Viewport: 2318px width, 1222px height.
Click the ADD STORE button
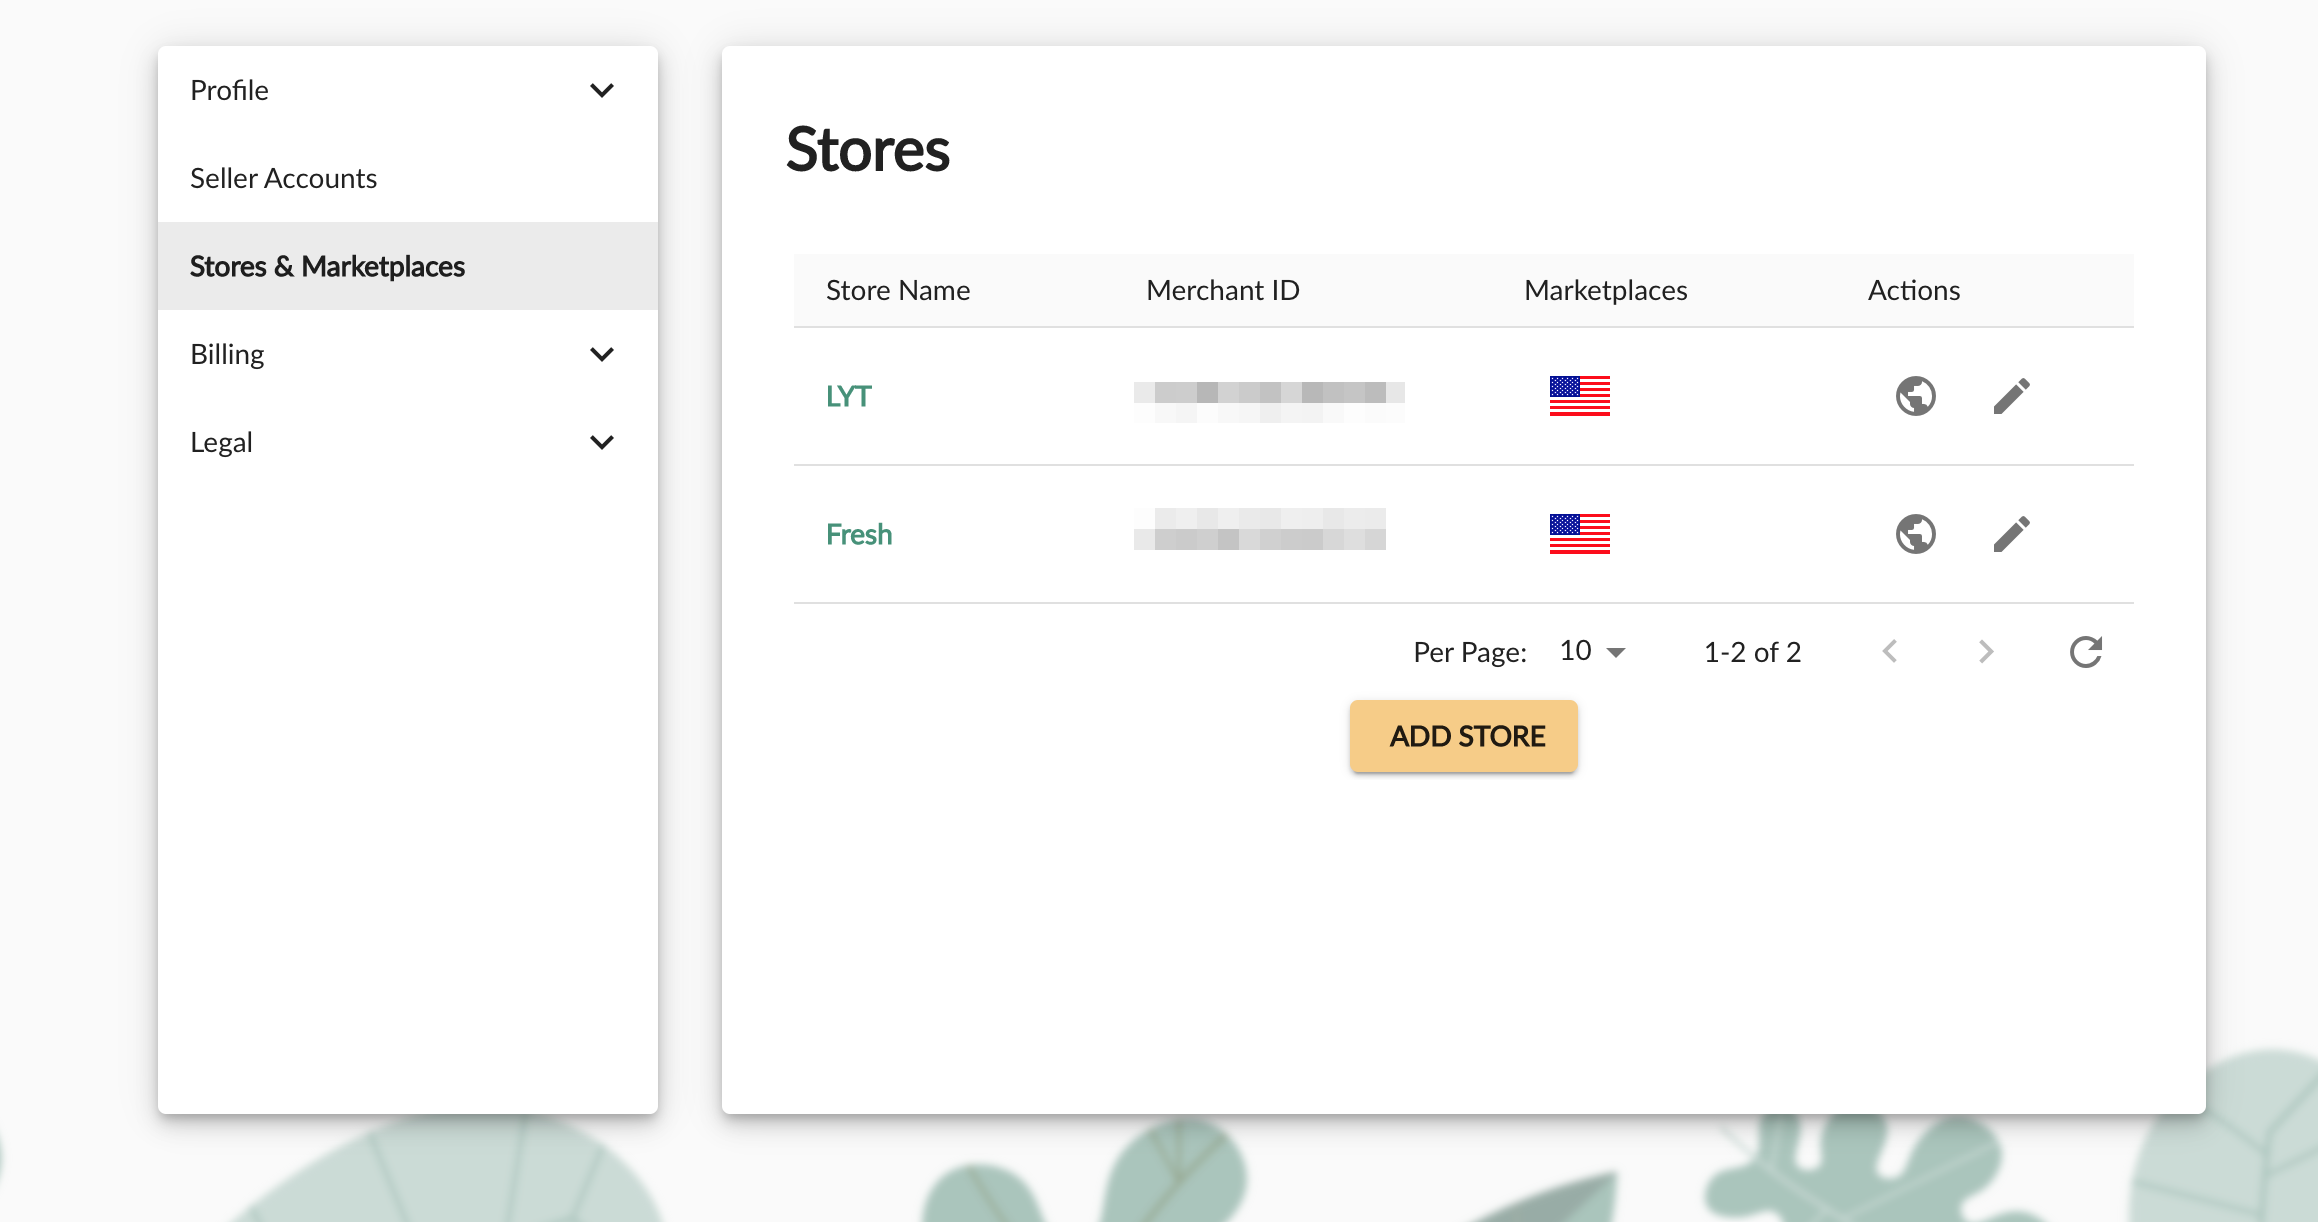tap(1464, 736)
